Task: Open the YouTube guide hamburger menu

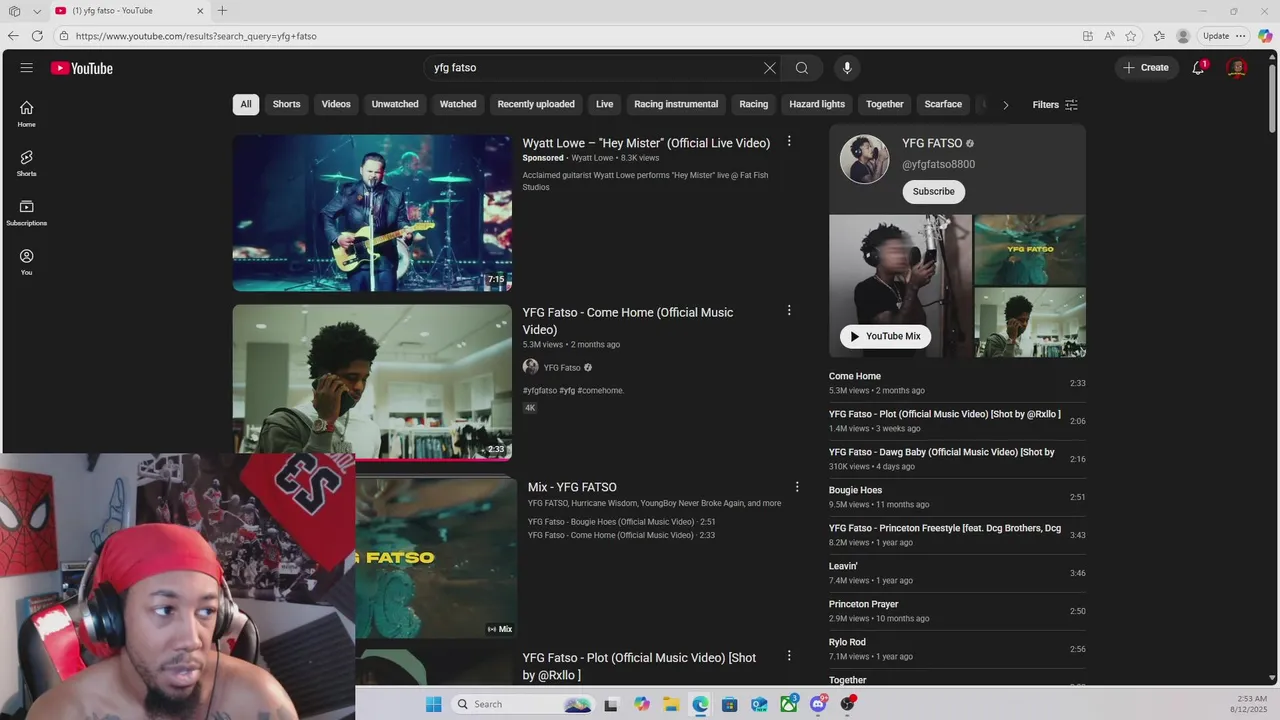Action: 26,68
